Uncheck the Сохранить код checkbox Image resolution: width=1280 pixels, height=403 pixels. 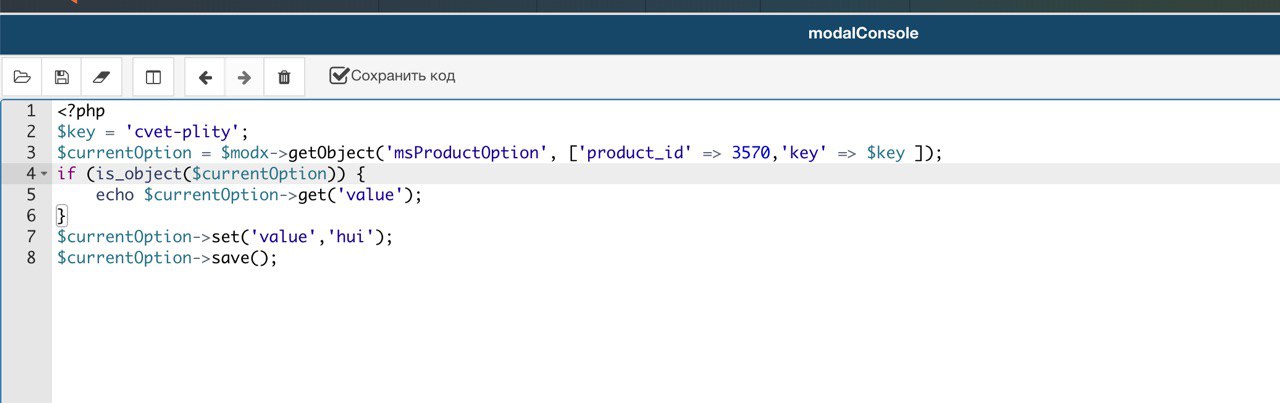point(339,76)
